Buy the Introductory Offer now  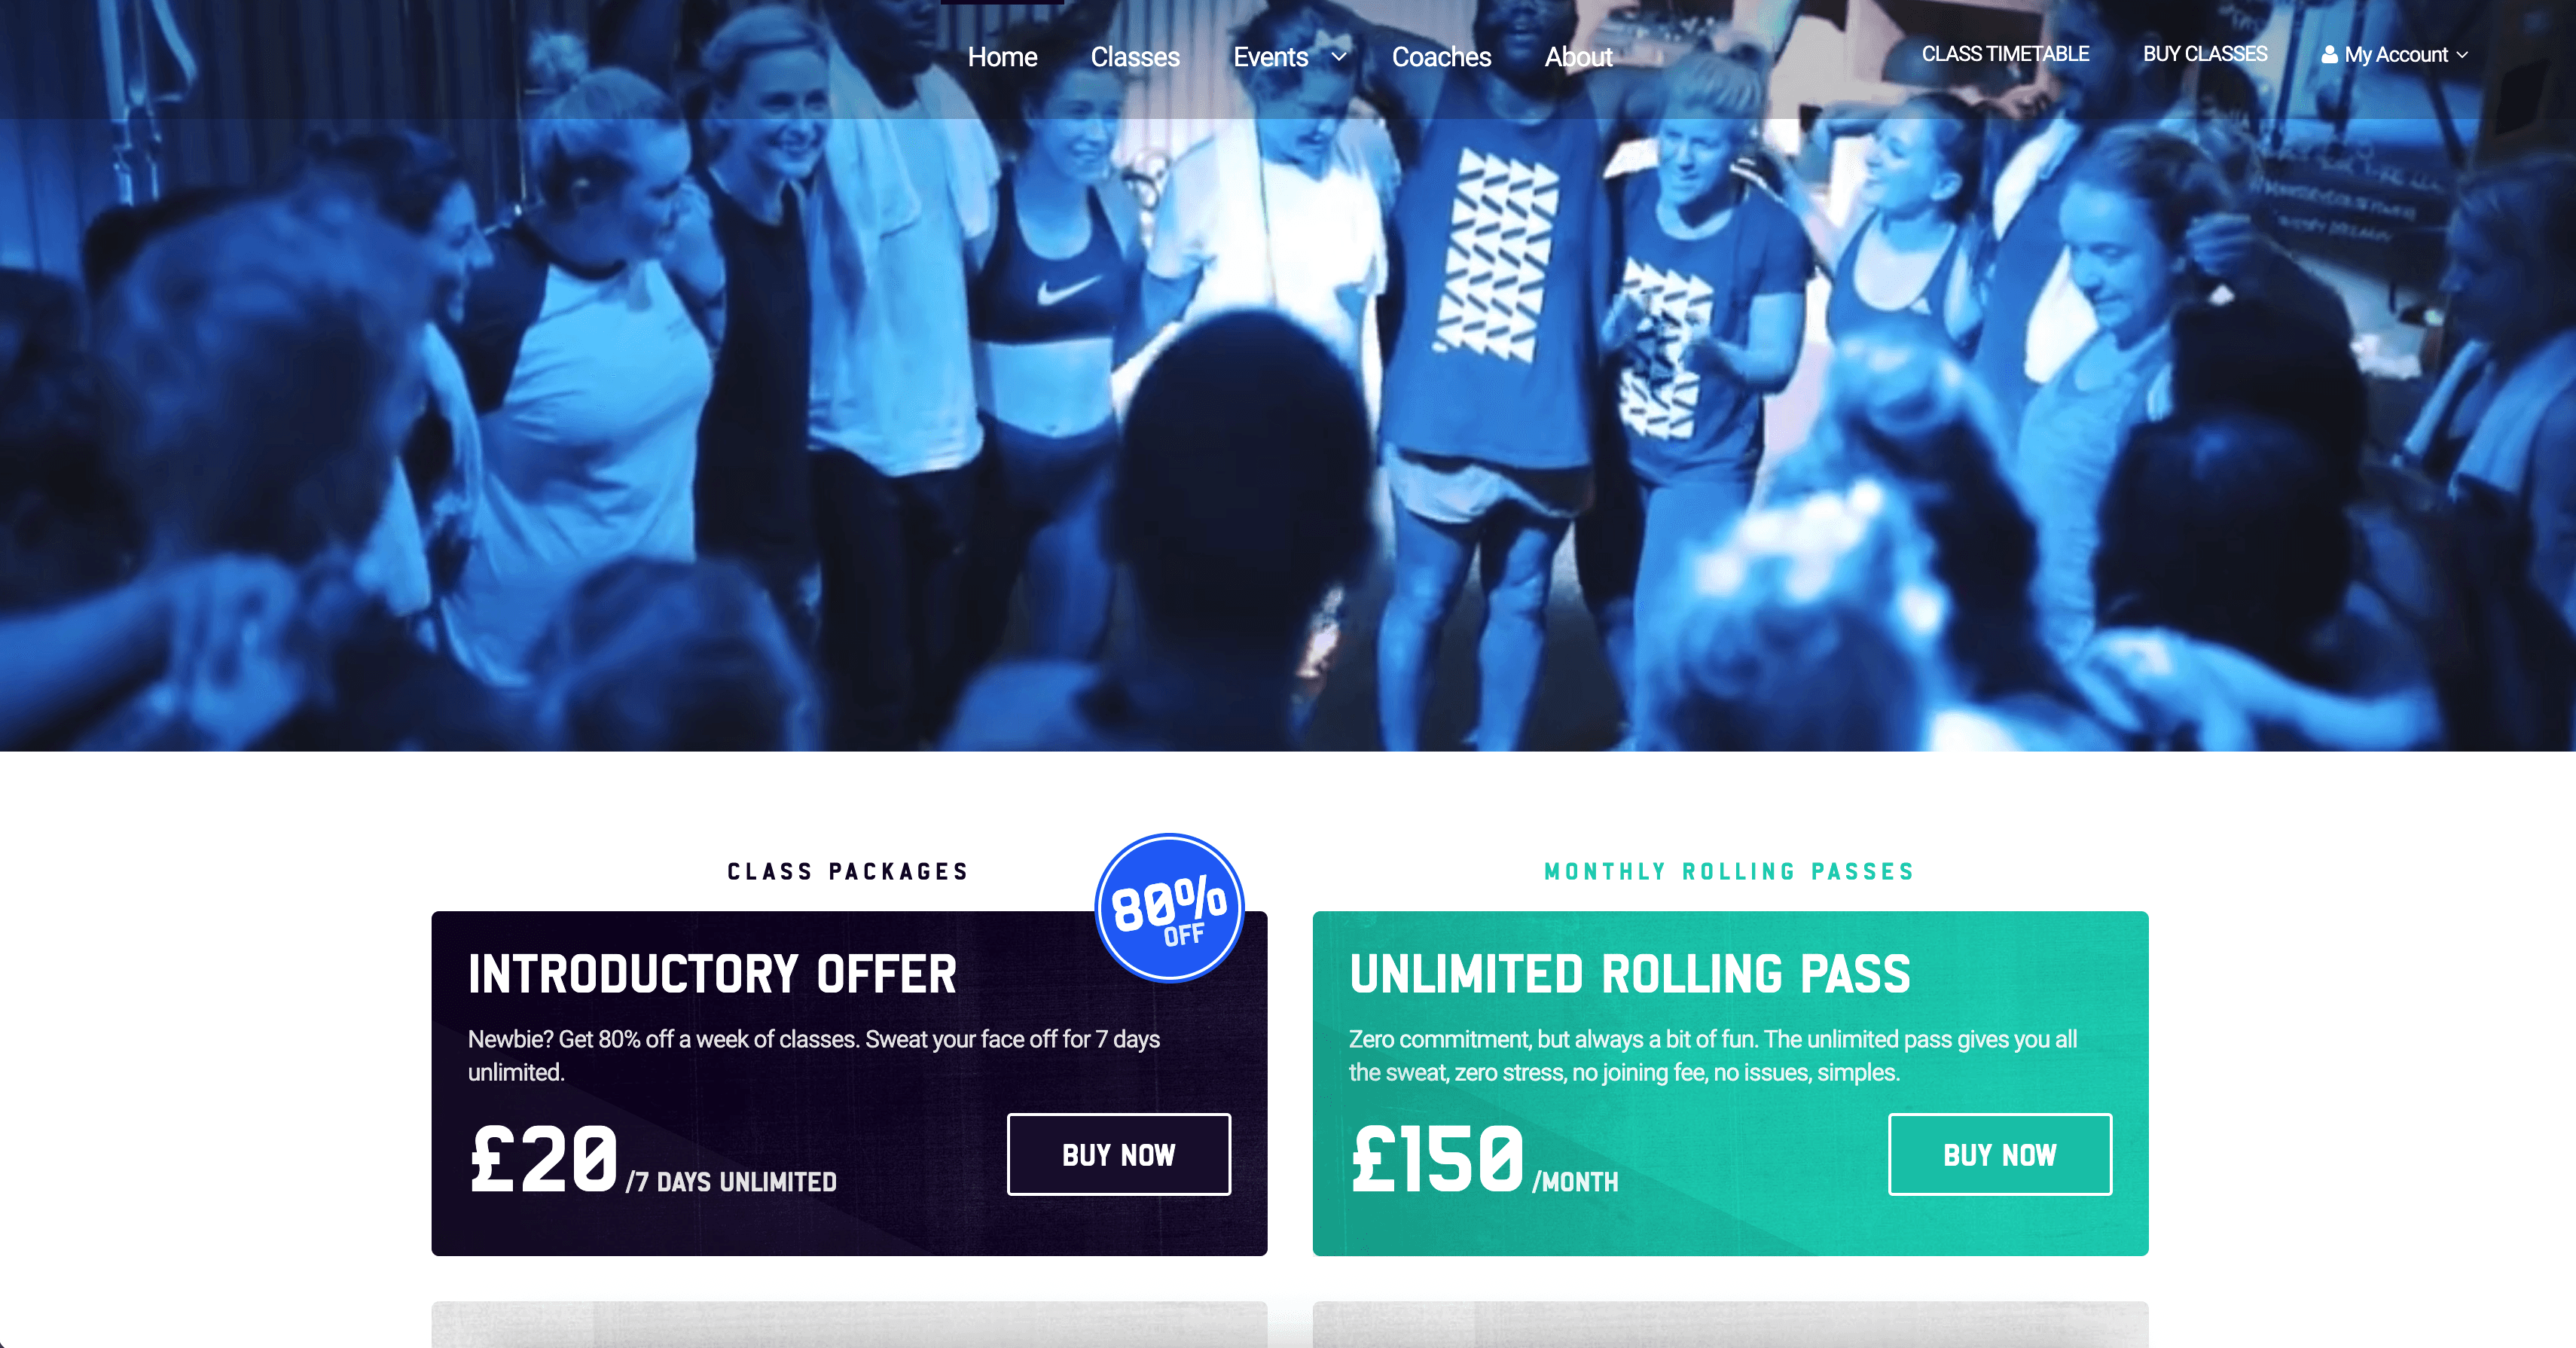pos(1119,1154)
